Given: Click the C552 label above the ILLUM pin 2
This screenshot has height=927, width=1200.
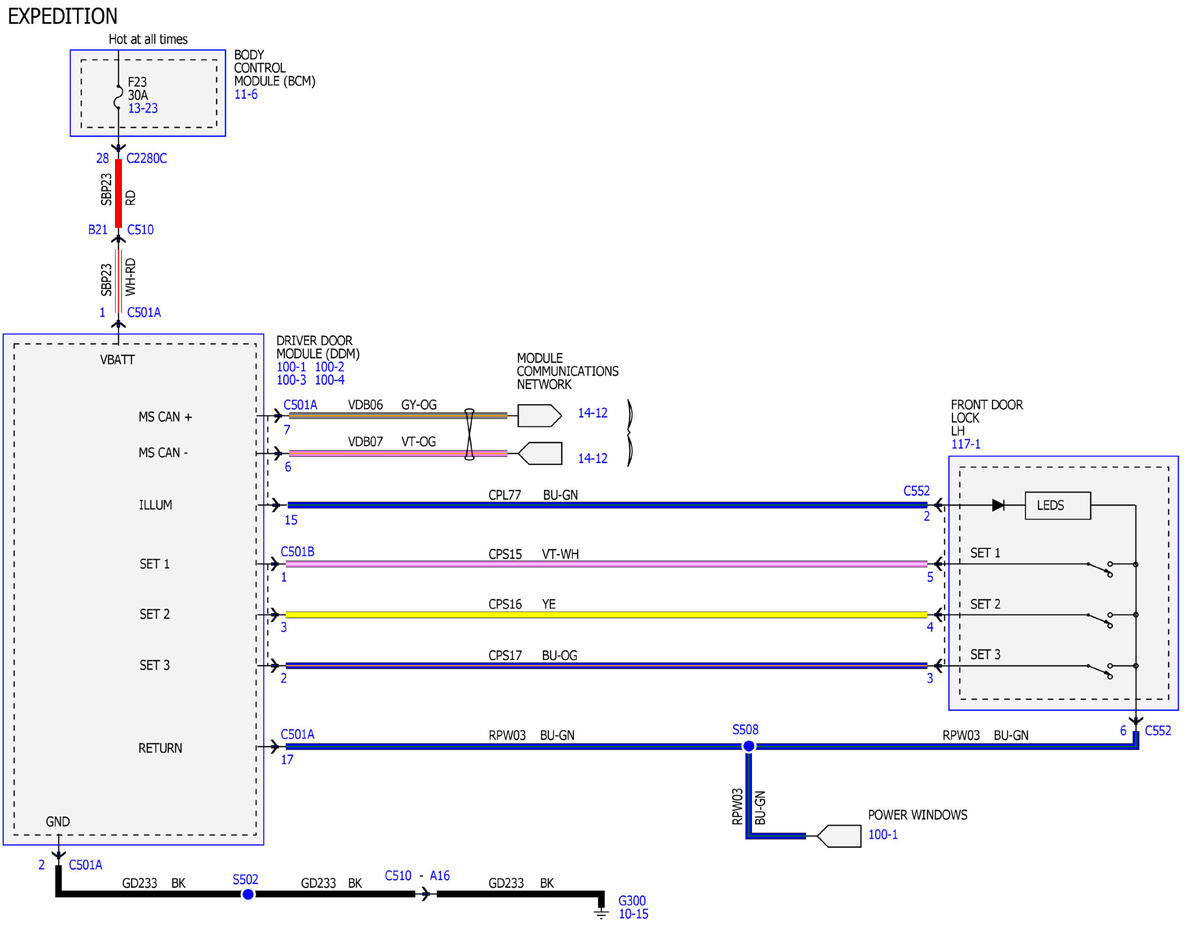Looking at the screenshot, I should pos(916,491).
